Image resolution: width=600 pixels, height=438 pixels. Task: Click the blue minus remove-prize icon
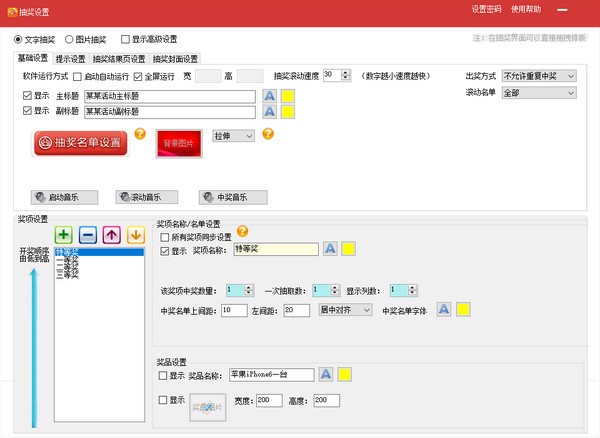coord(88,235)
